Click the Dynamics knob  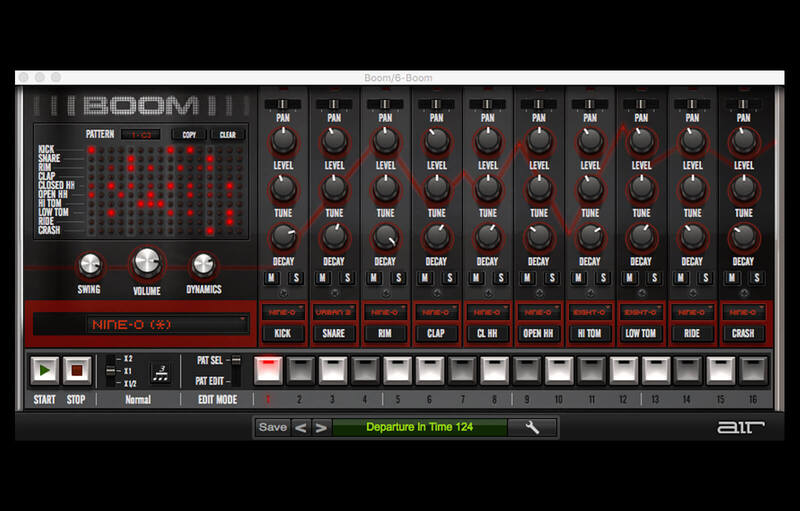[203, 265]
